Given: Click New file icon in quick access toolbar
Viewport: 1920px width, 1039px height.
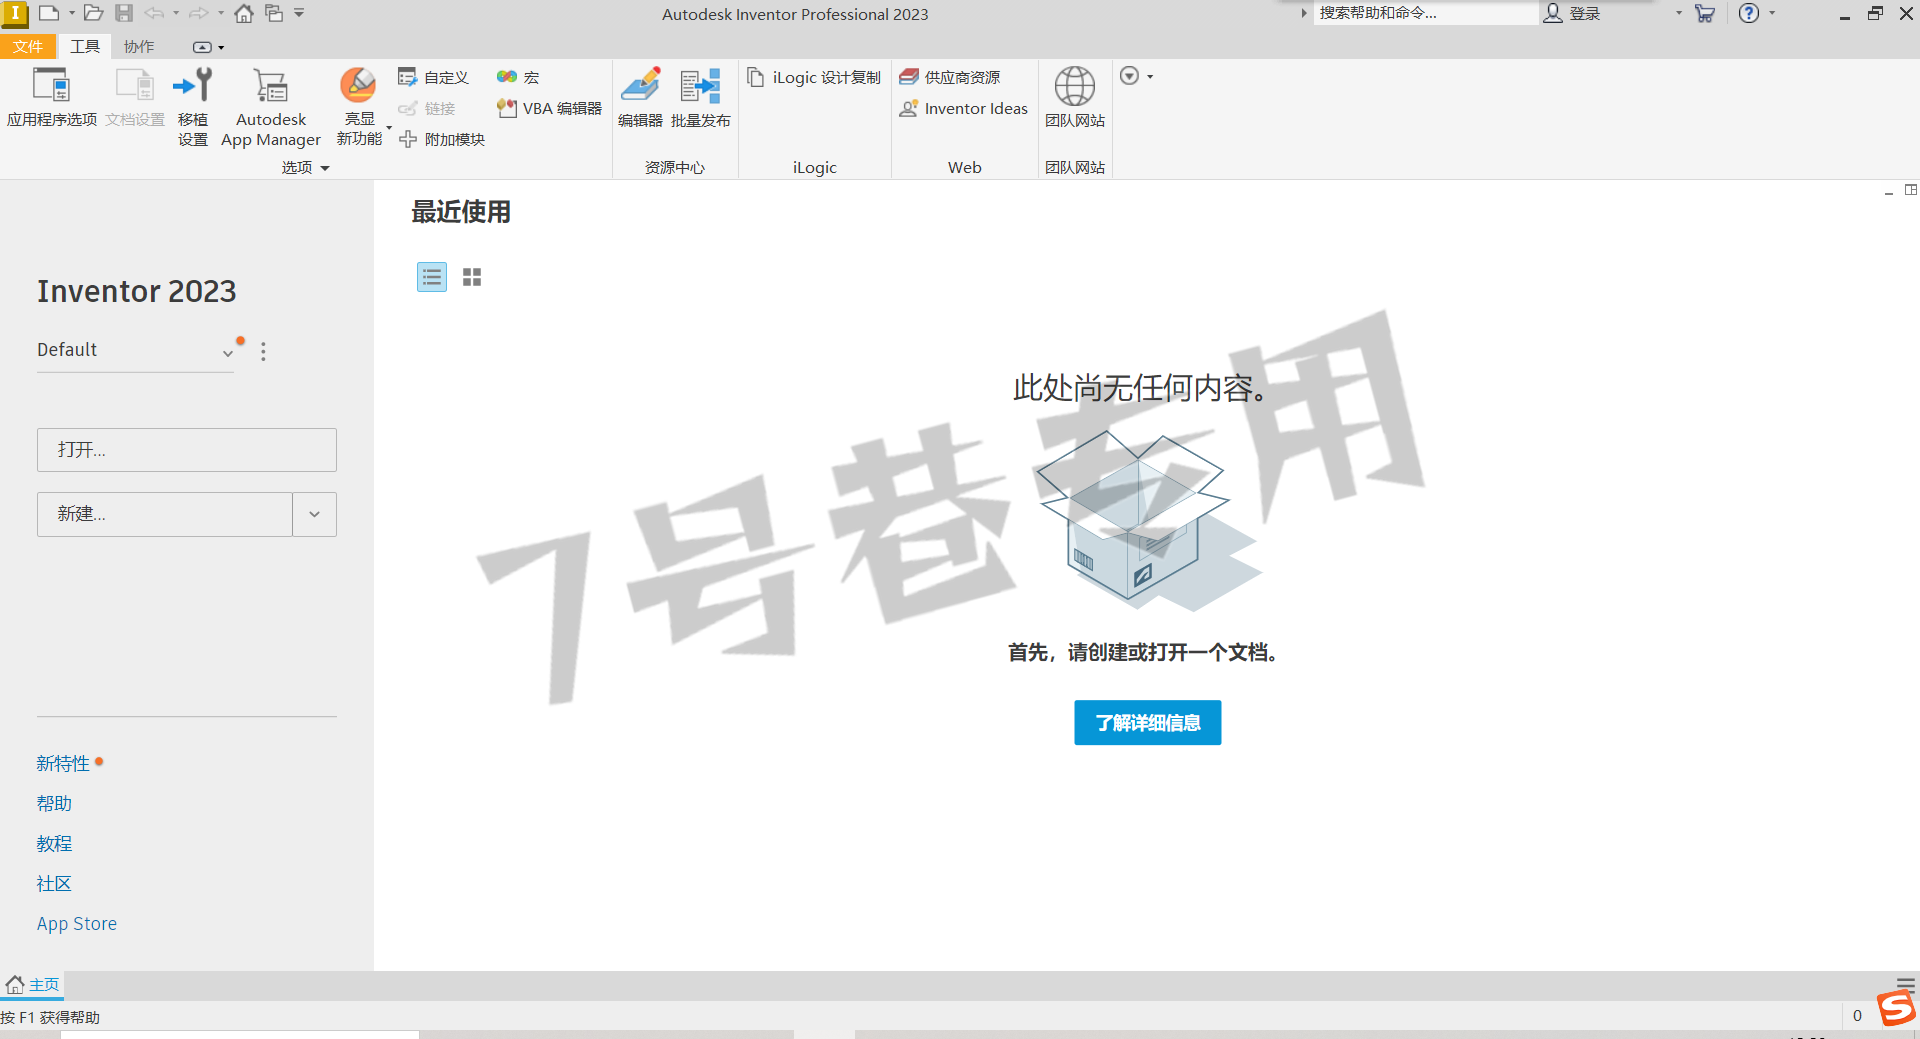Looking at the screenshot, I should 48,13.
